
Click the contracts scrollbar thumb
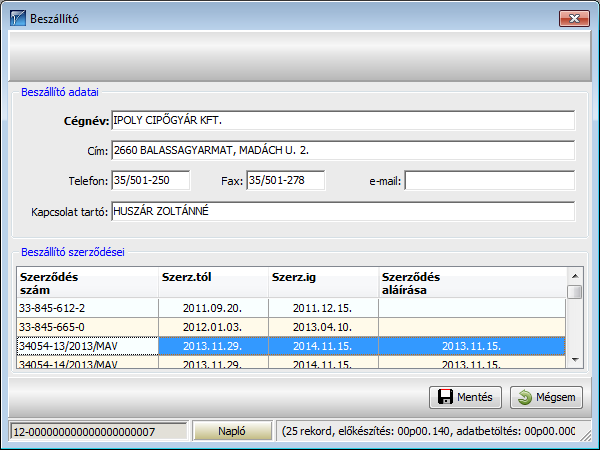[x=575, y=292]
